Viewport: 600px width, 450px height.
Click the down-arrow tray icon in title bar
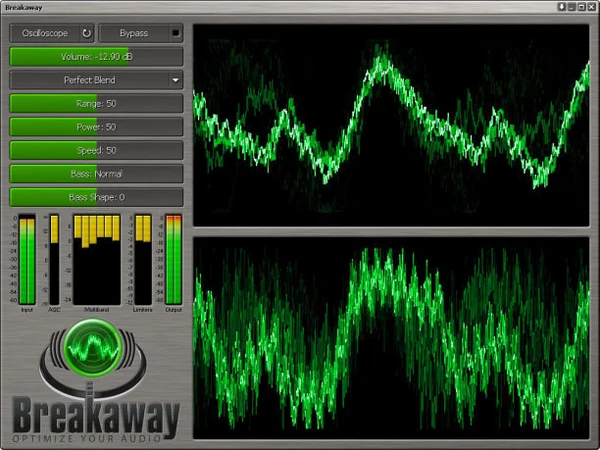tap(561, 7)
